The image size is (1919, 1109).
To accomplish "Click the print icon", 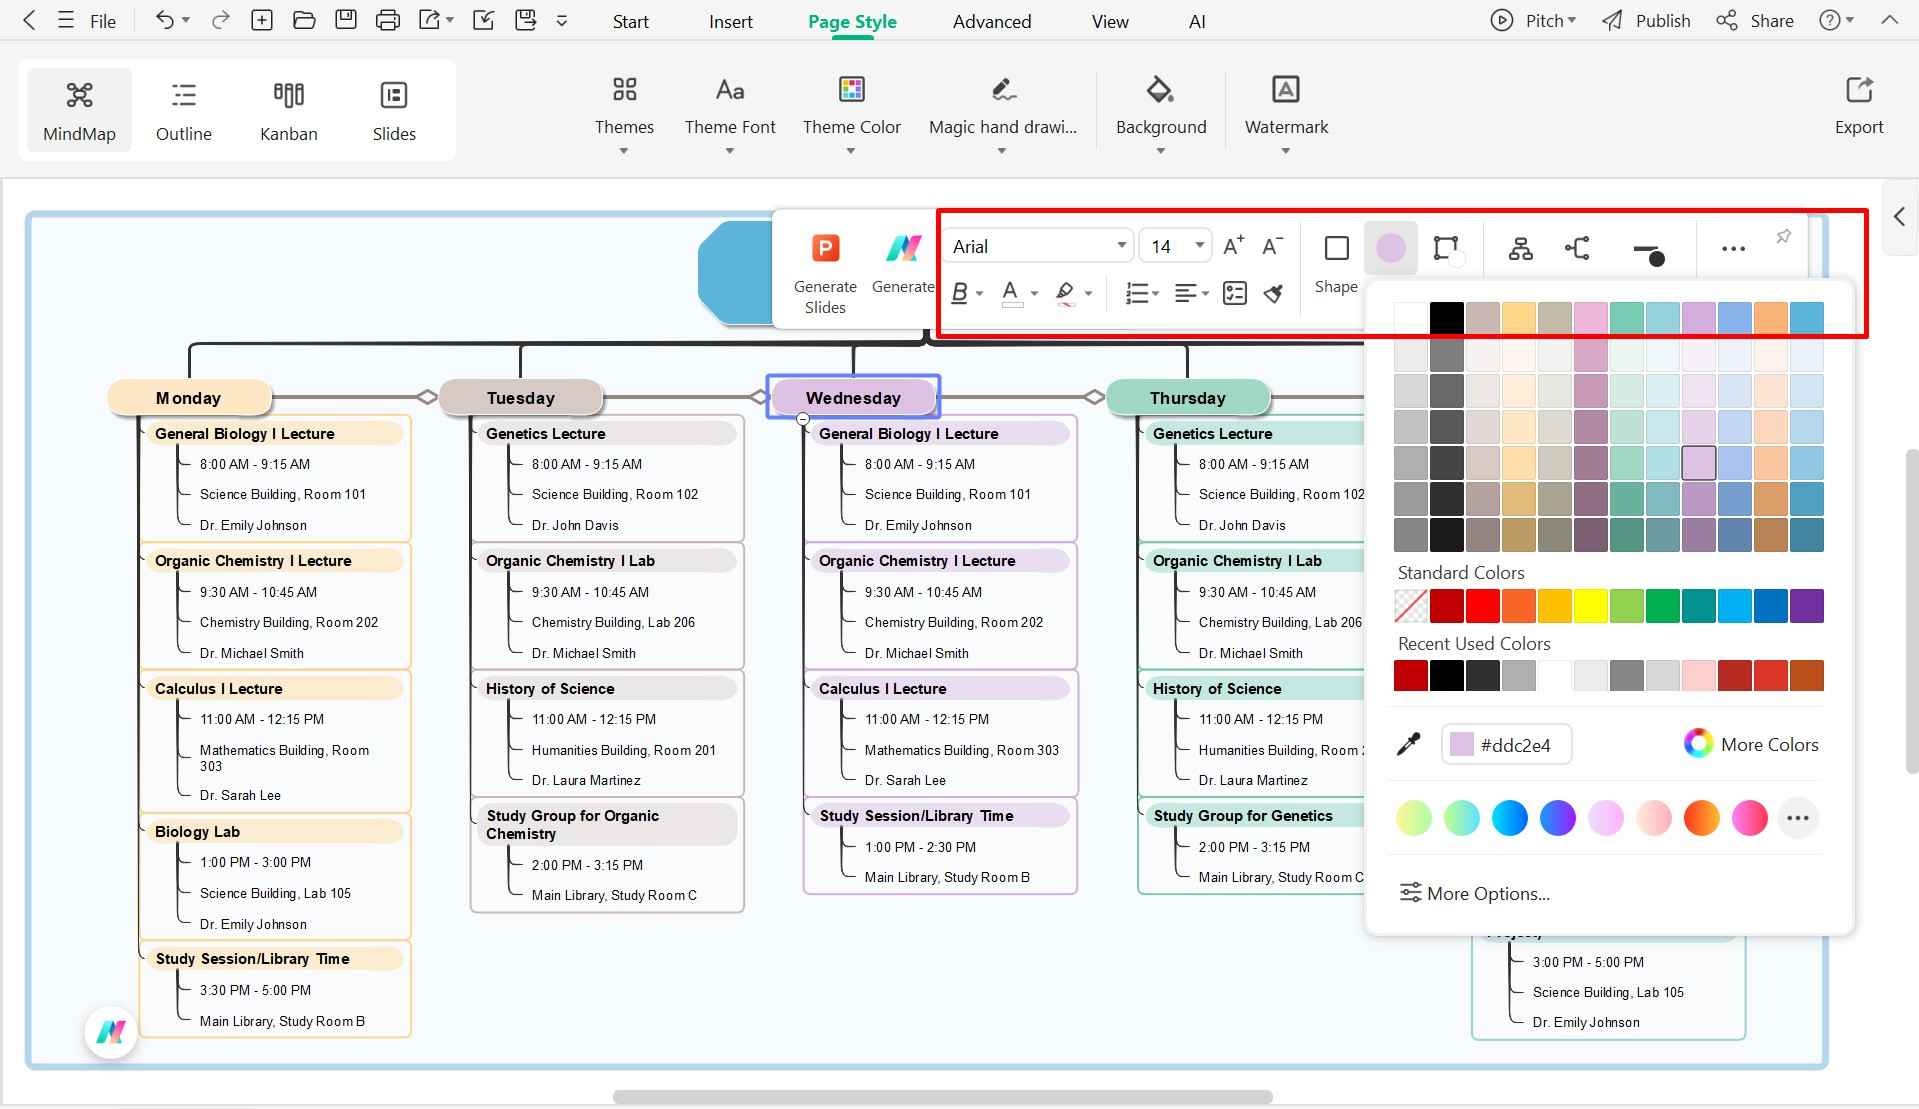I will [x=388, y=20].
